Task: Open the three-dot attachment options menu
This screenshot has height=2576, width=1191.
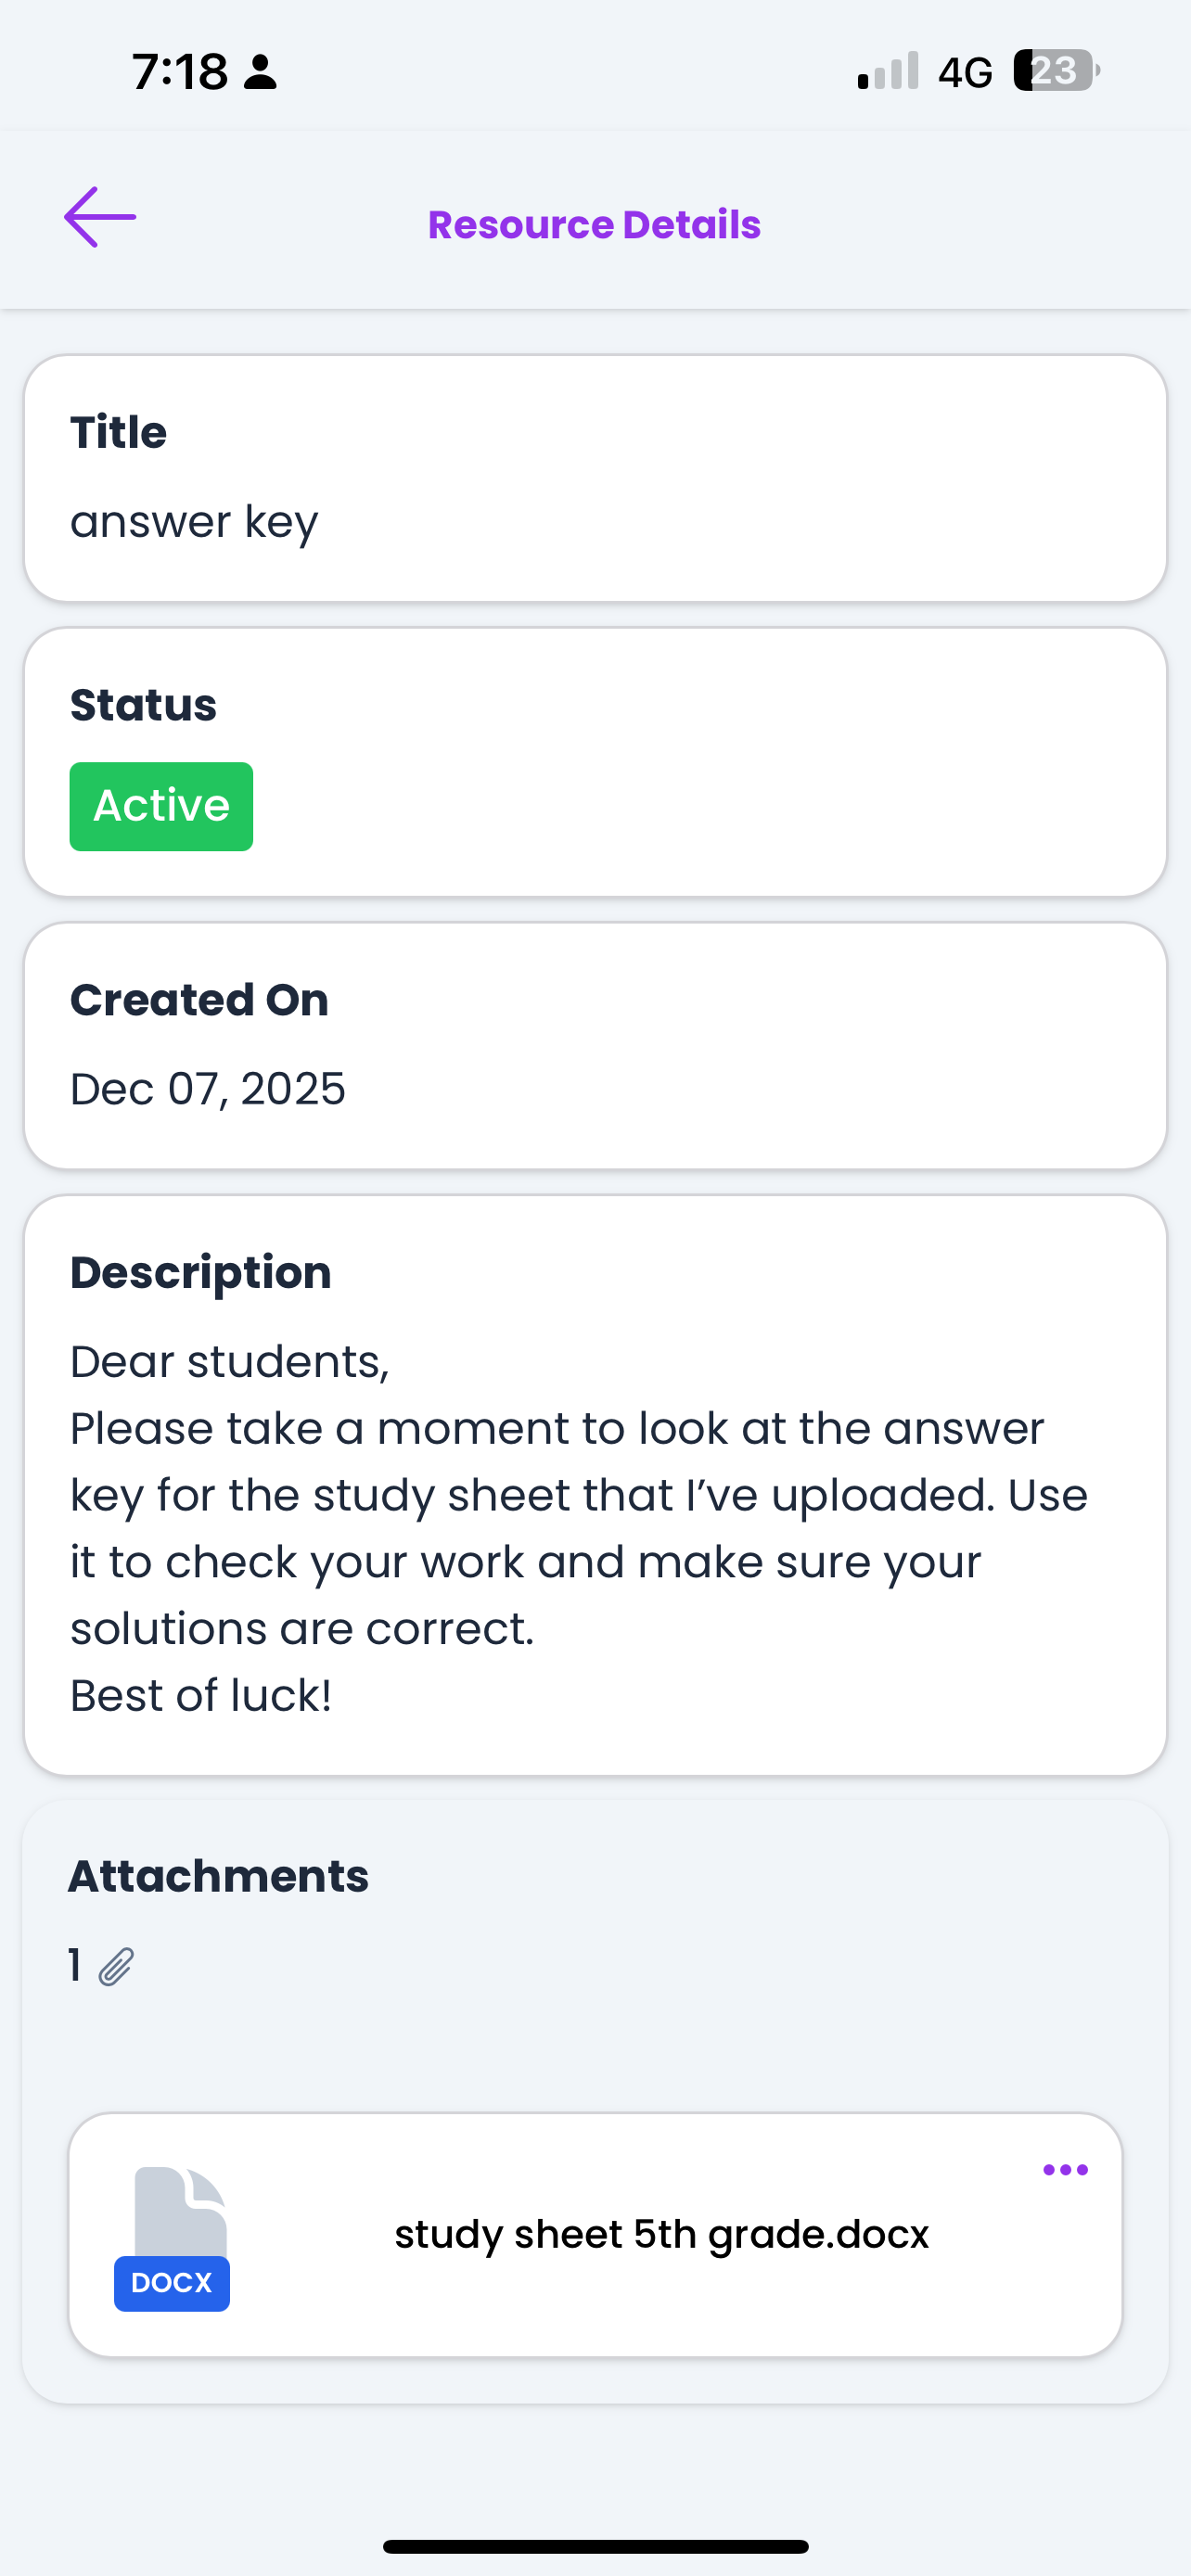Action: click(x=1065, y=2169)
